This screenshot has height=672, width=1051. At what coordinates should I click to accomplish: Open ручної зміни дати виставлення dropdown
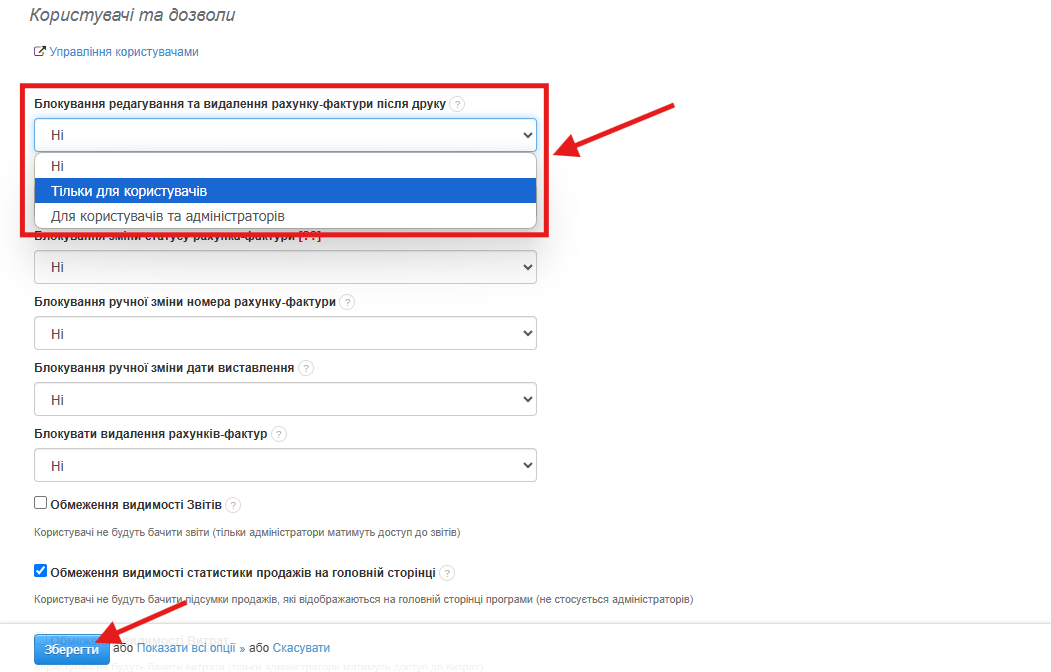click(285, 399)
